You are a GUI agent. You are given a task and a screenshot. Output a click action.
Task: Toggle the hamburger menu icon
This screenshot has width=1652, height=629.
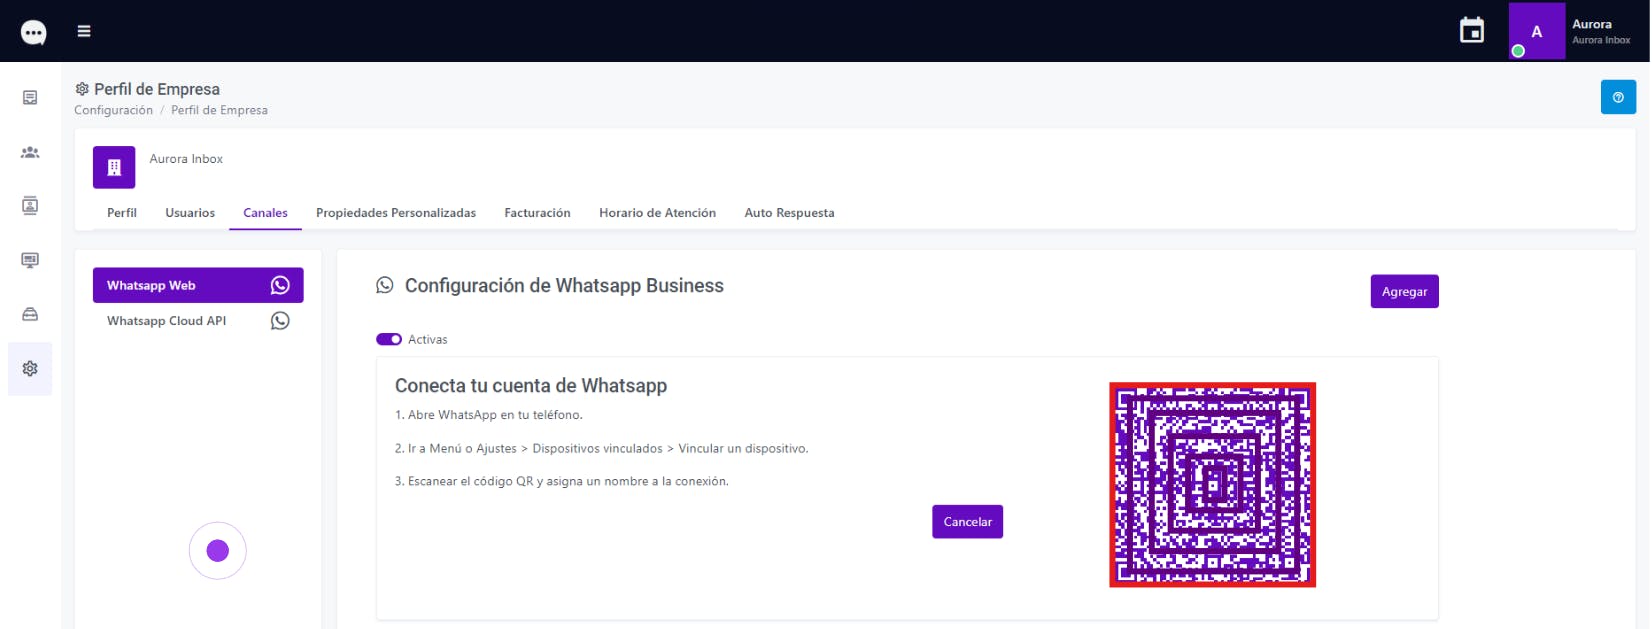pos(84,31)
